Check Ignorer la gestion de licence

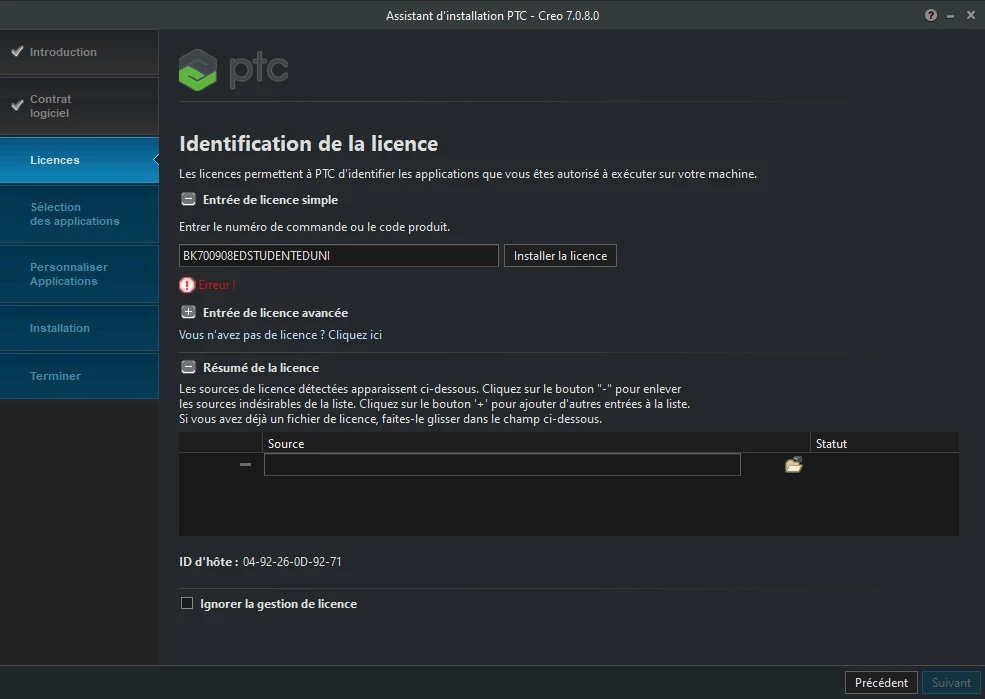pos(187,603)
